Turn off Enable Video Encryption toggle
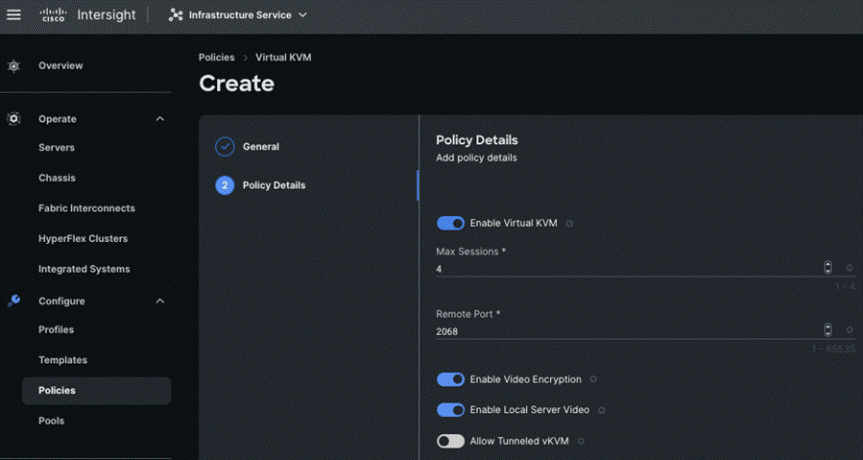 pos(451,380)
